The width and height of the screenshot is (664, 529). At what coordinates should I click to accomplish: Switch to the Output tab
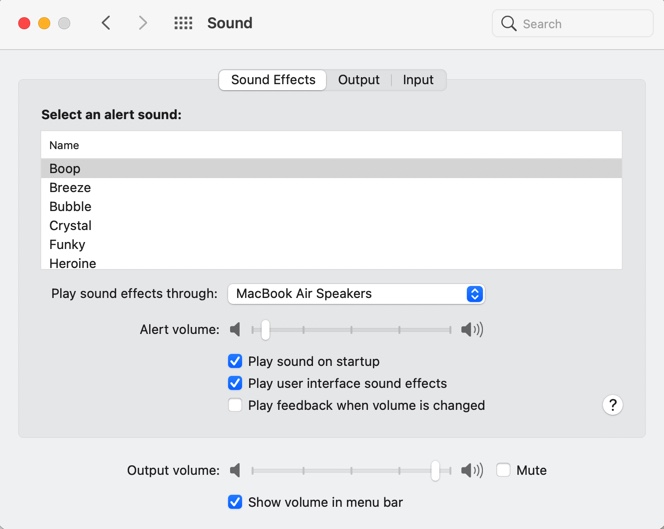359,80
